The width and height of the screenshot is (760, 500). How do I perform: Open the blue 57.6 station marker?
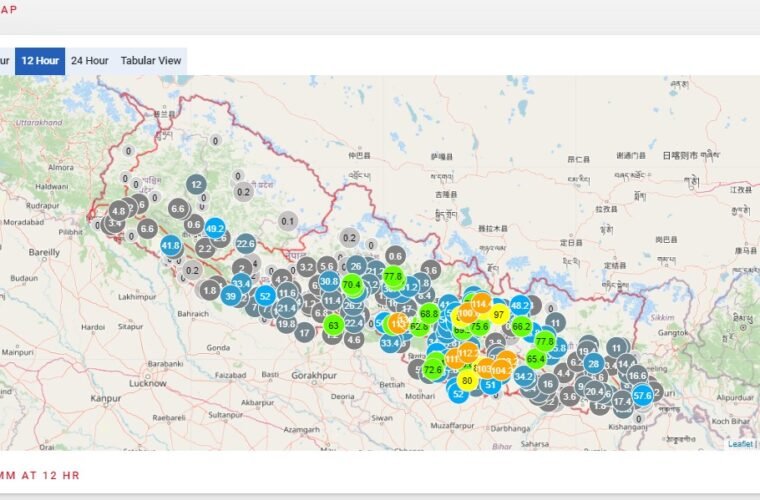coord(642,395)
